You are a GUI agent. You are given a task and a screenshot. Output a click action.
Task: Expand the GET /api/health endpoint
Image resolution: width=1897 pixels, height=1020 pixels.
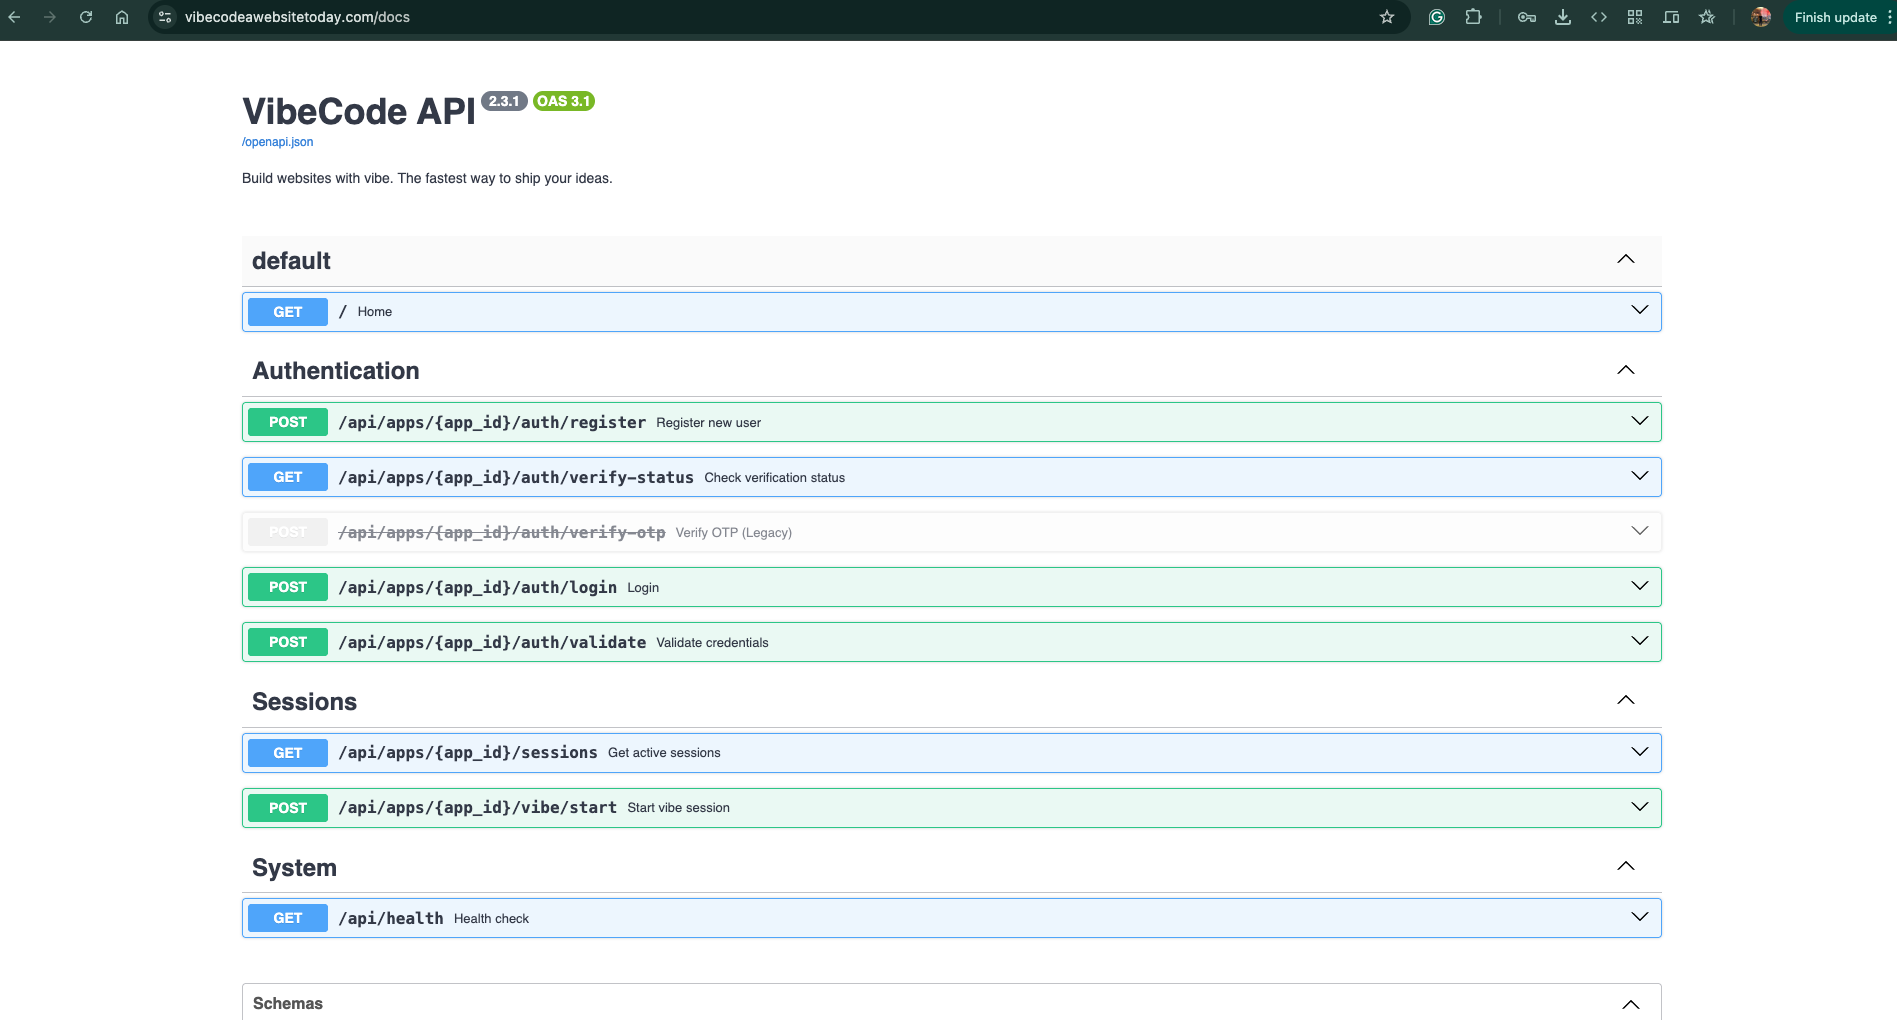point(1639,916)
